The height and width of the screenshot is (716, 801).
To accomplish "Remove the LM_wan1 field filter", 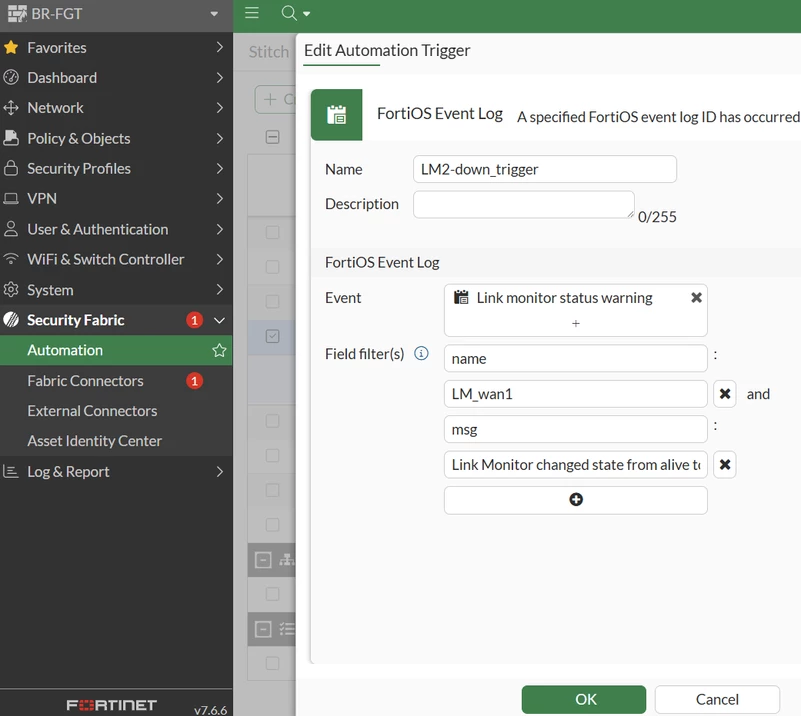I will tap(724, 394).
